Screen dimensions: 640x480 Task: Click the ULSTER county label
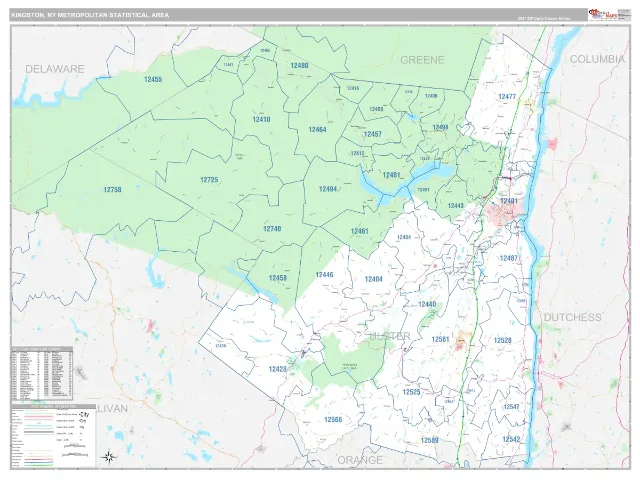(390, 336)
